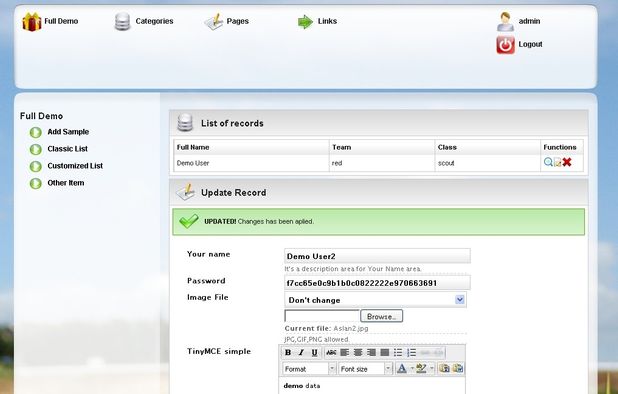Click the current file name Aslan2.jpg
This screenshot has width=618, height=394.
click(x=351, y=328)
